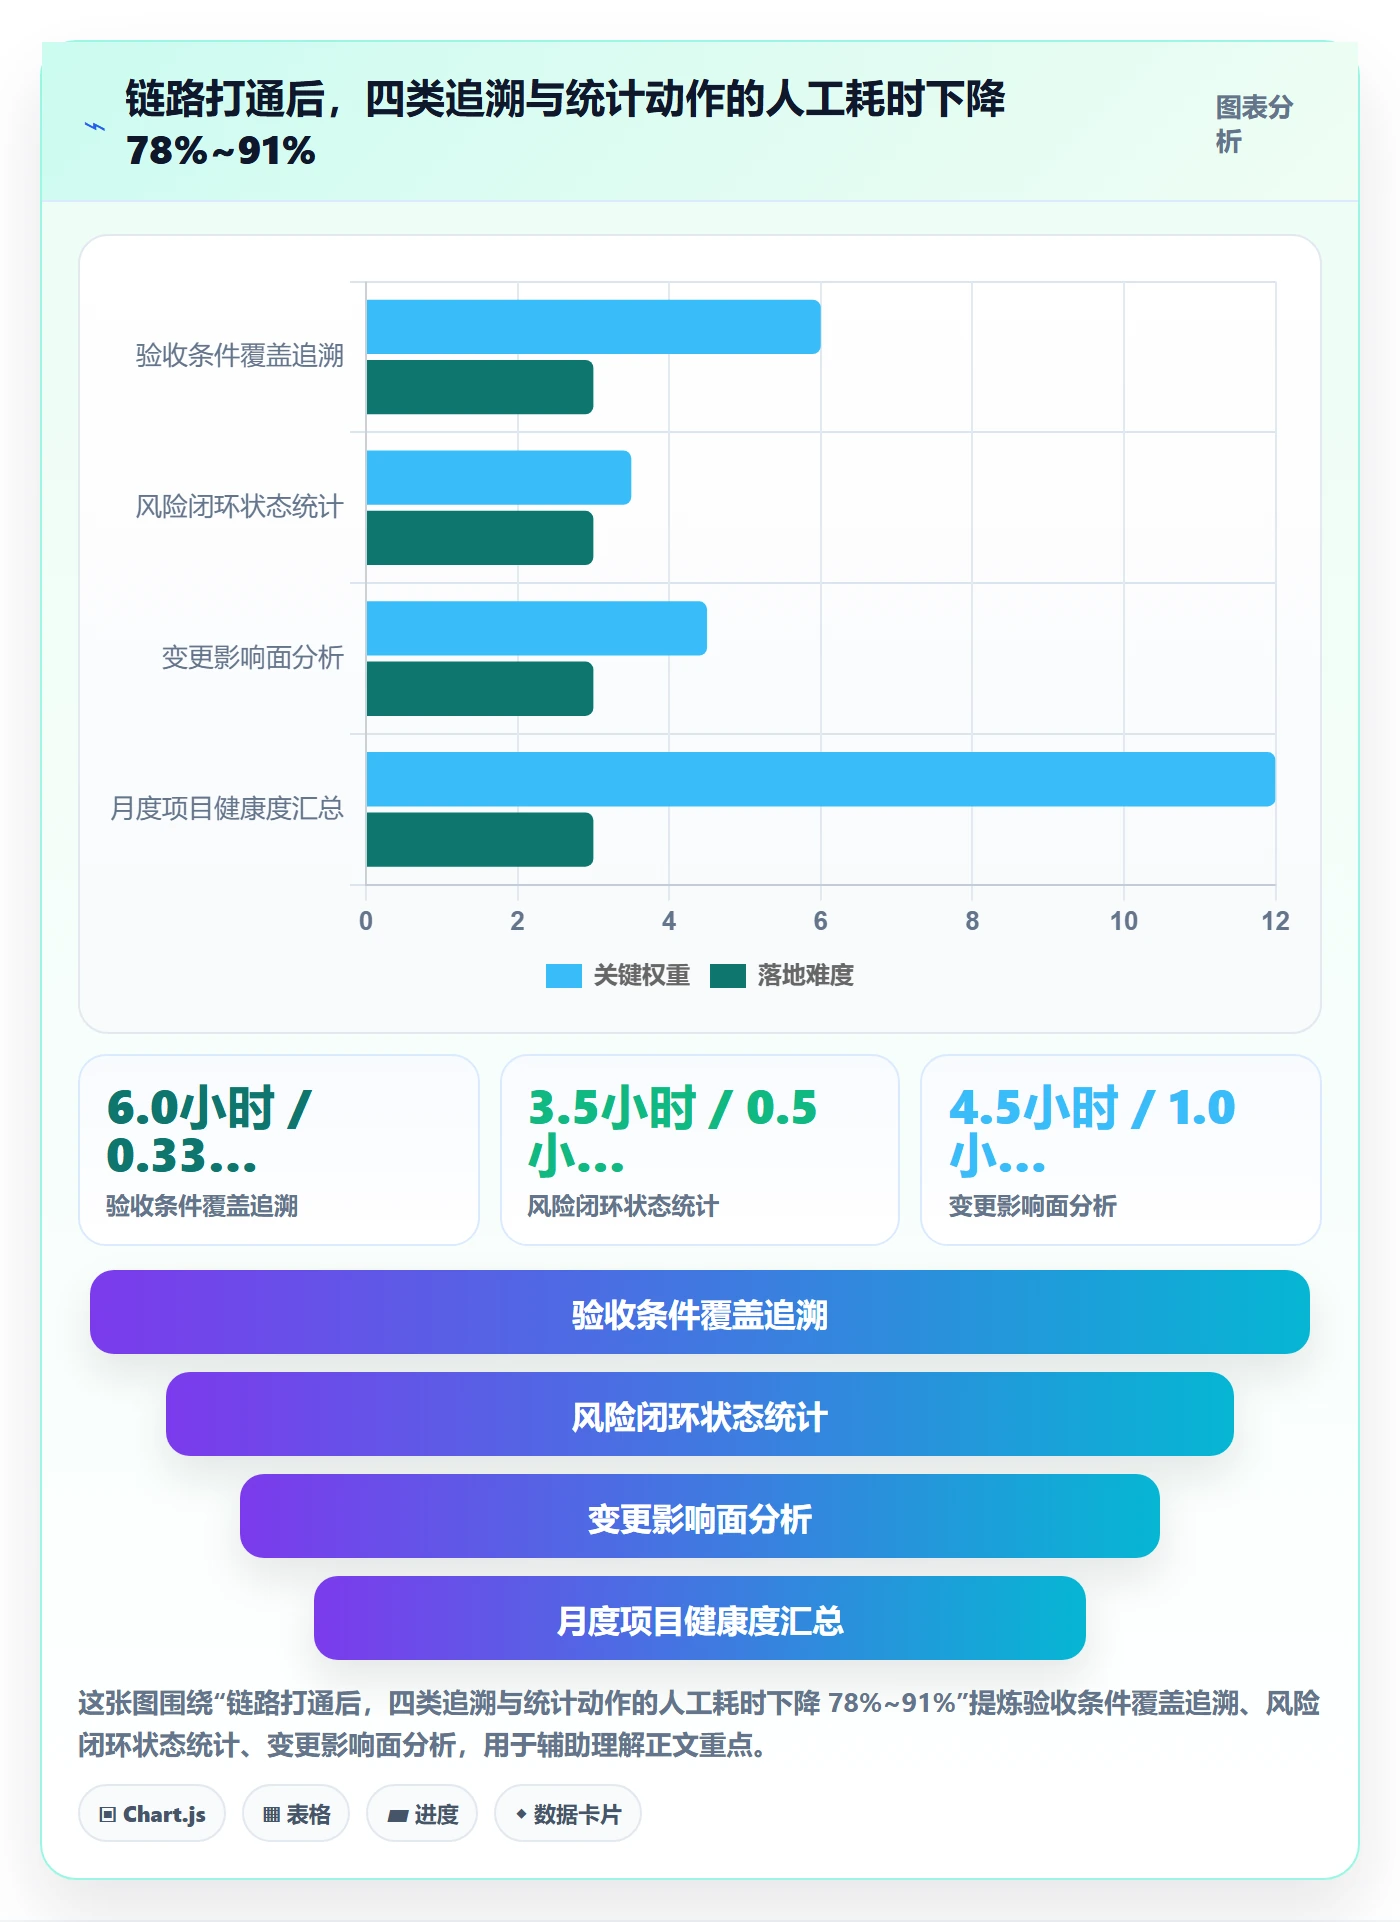The width and height of the screenshot is (1400, 1922).
Task: Open the 4.5小时 / 1.0小… data card
Action: click(1121, 1150)
